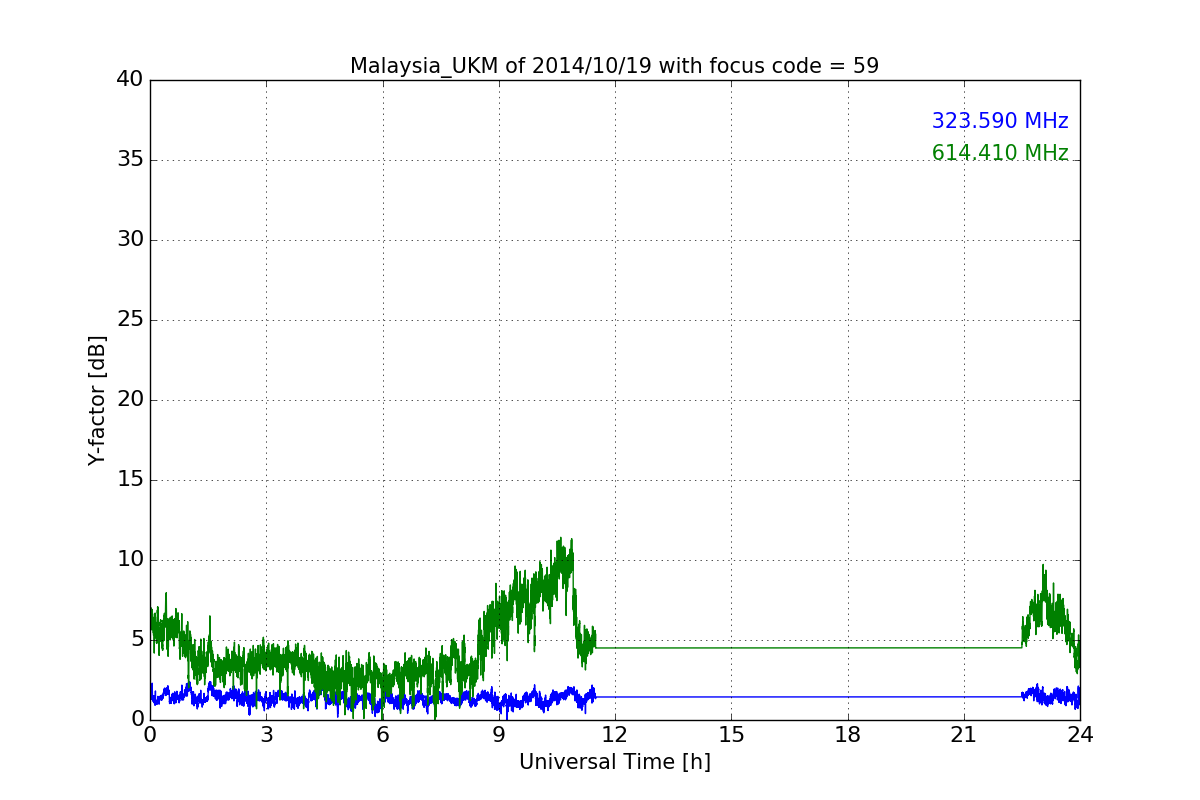Viewport: 1200px width, 800px height.
Task: Click the y-axis tick label '35'
Action: pyautogui.click(x=130, y=160)
